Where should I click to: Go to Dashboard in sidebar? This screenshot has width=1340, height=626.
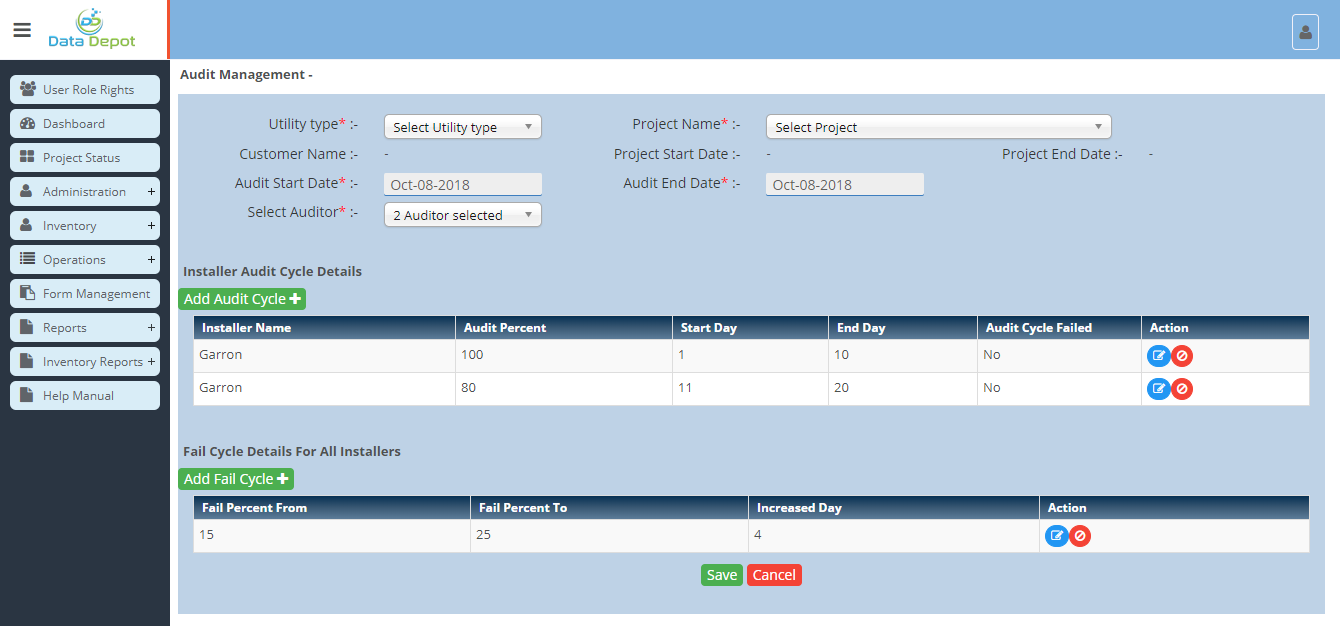[85, 124]
